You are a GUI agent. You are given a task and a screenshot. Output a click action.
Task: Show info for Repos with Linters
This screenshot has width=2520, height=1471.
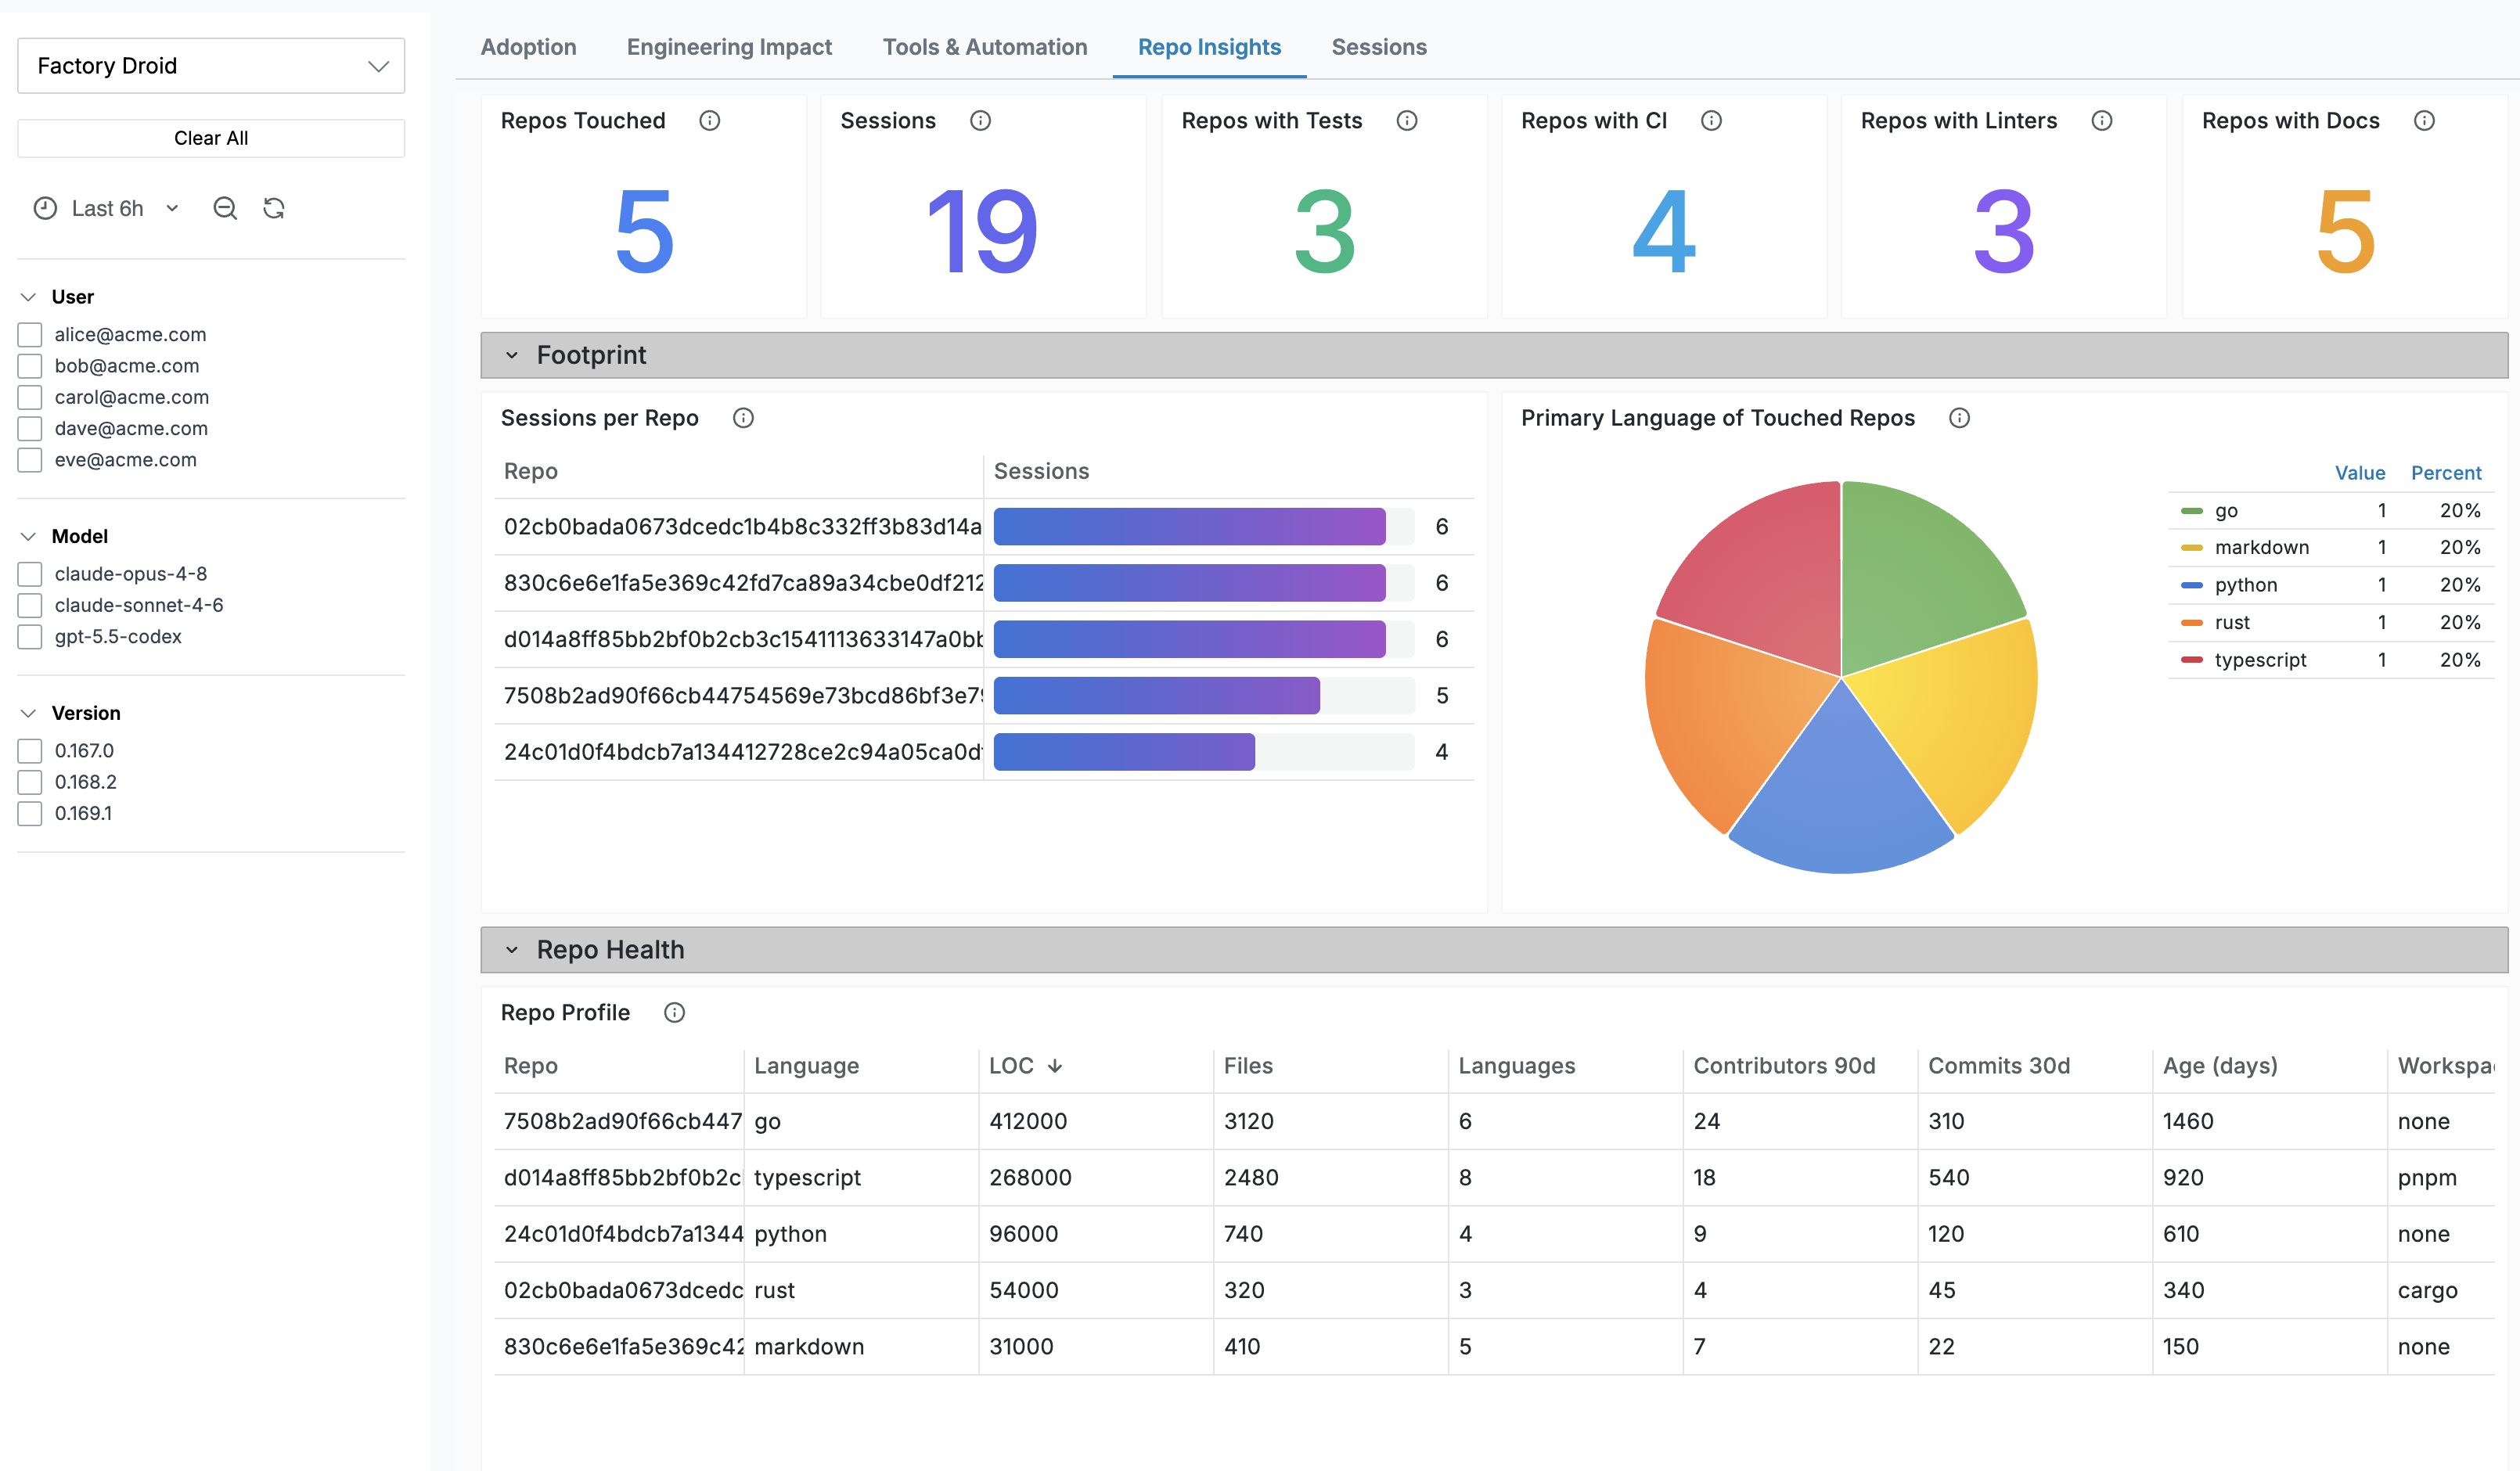(2102, 121)
